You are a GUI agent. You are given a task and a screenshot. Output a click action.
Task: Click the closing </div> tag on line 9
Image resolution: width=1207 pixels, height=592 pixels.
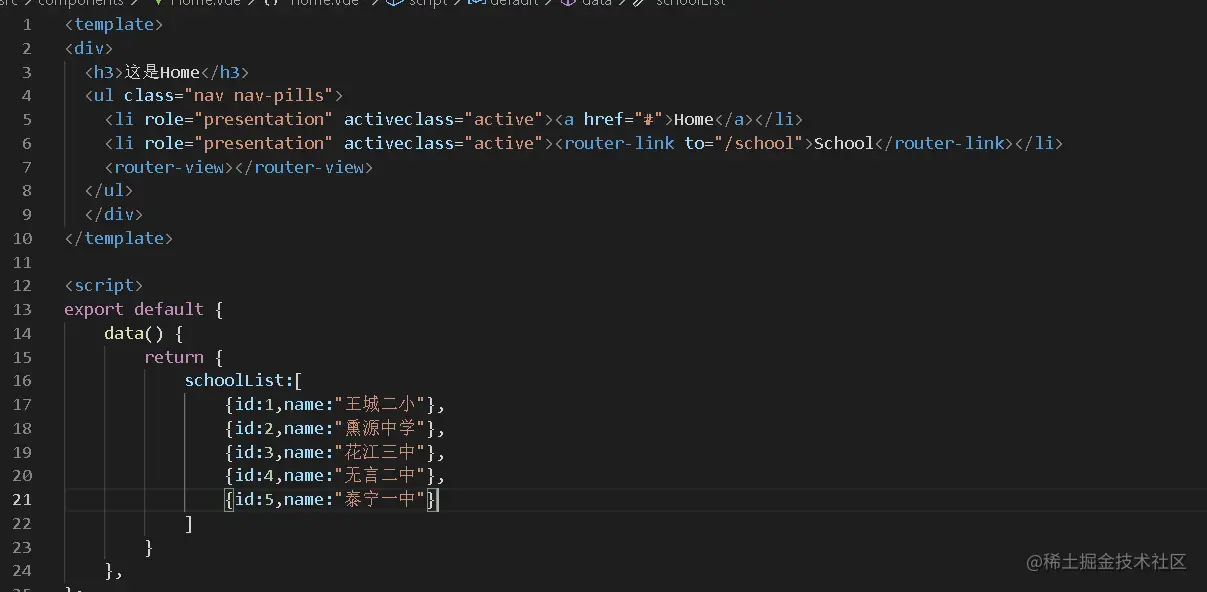click(114, 214)
